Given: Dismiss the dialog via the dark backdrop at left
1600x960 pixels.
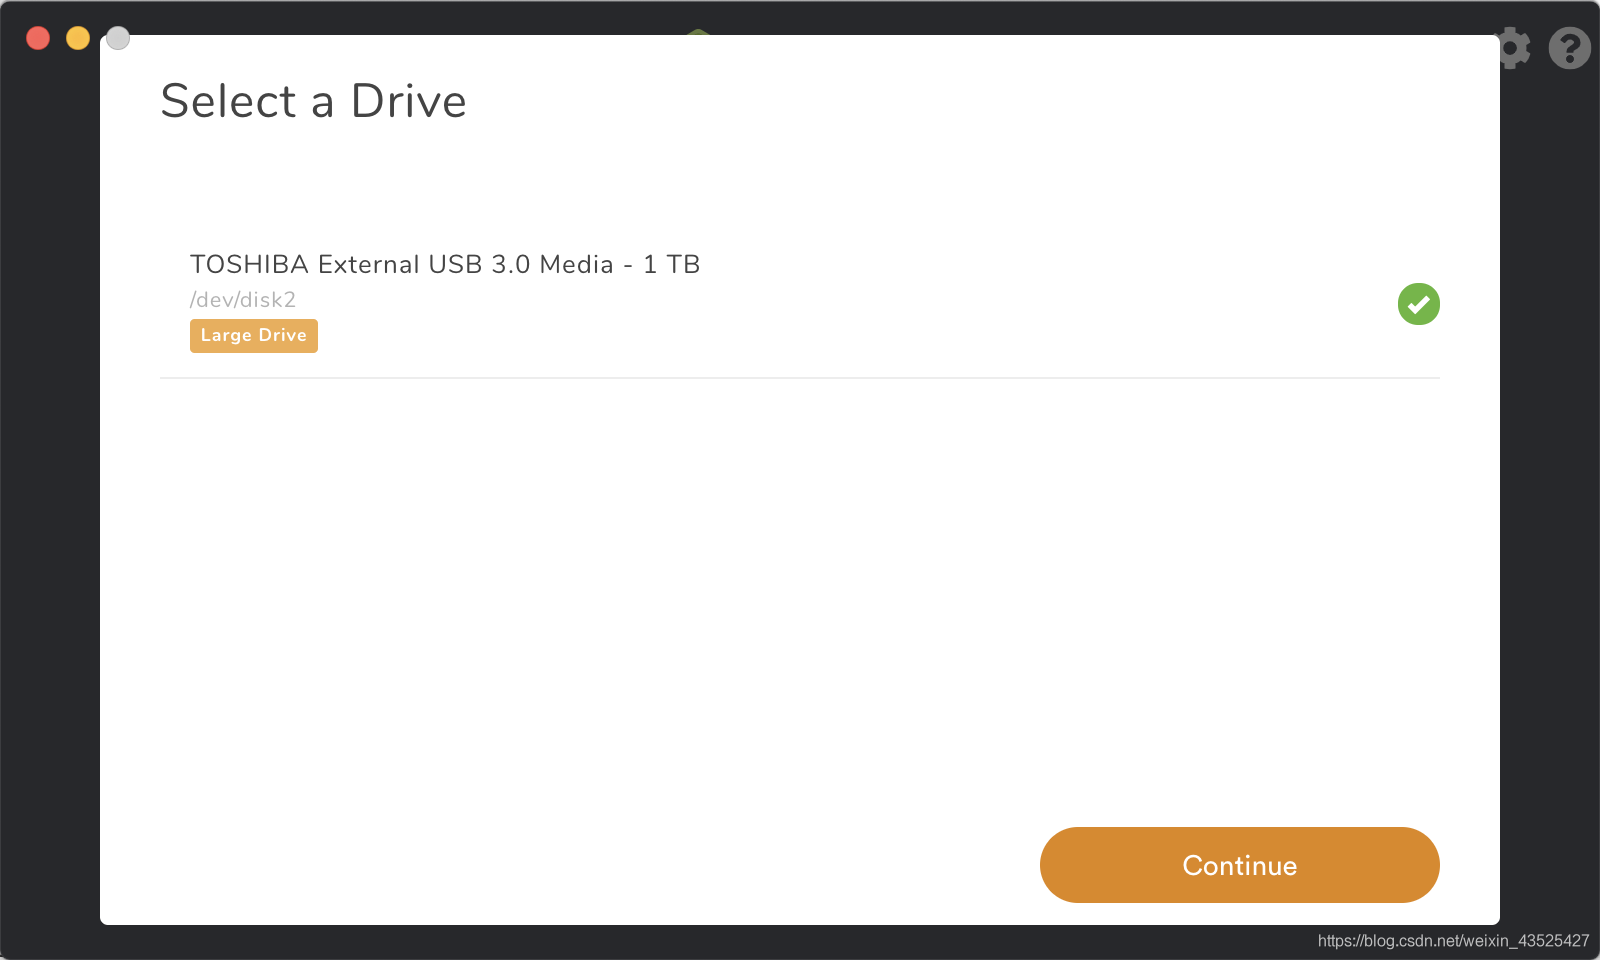Looking at the screenshot, I should pyautogui.click(x=50, y=500).
